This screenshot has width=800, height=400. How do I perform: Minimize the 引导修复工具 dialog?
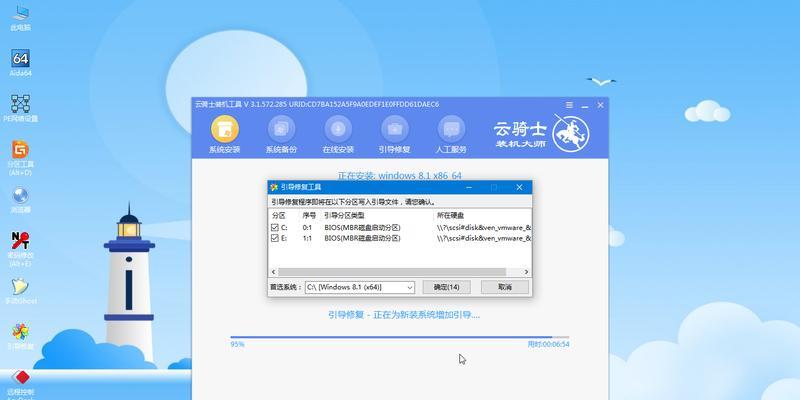click(468, 187)
